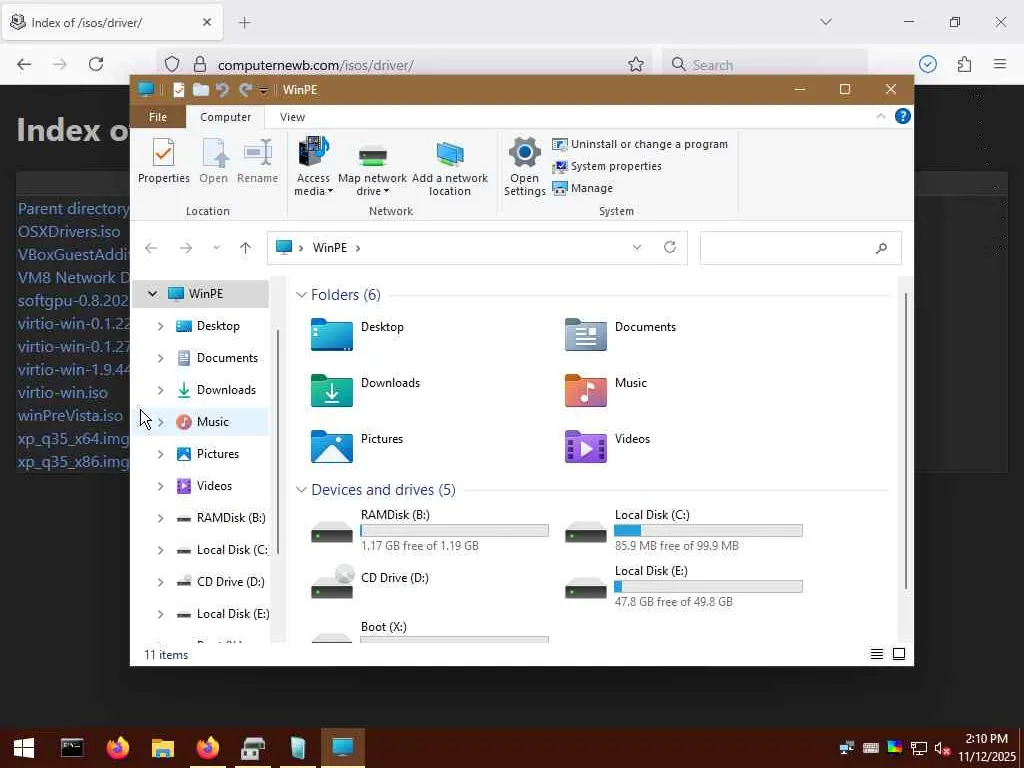
Task: Select Uninstall or change a program
Action: pos(640,144)
